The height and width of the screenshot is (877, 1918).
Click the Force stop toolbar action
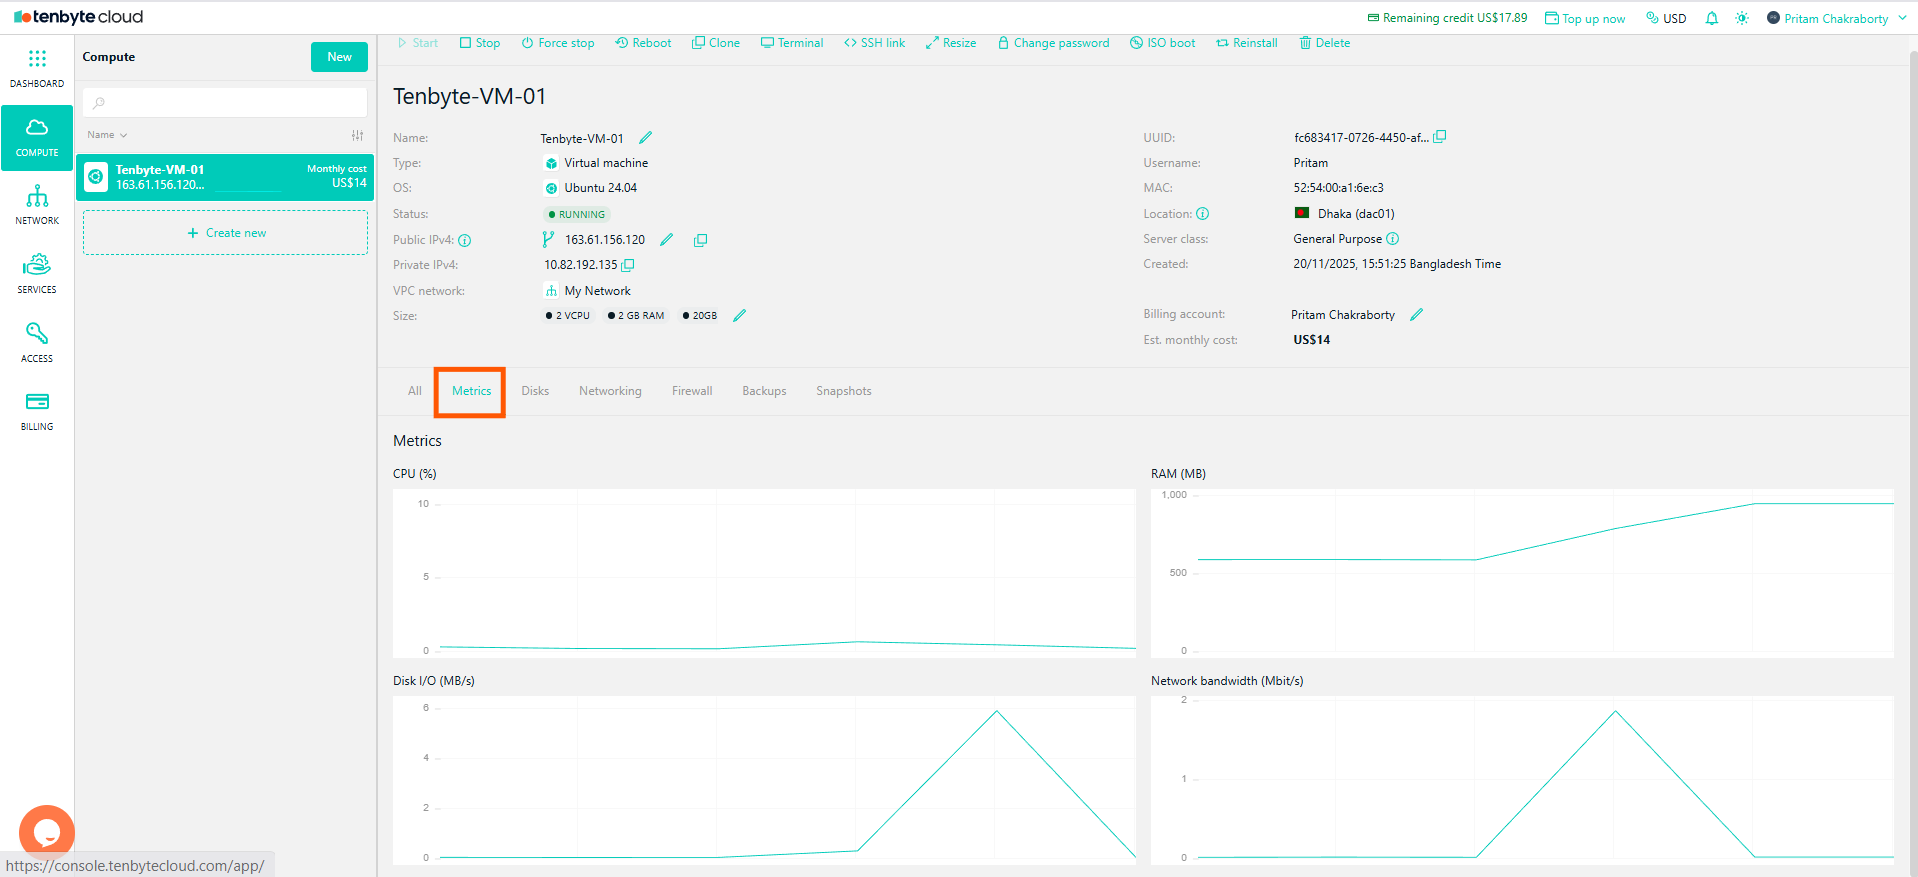(x=558, y=43)
